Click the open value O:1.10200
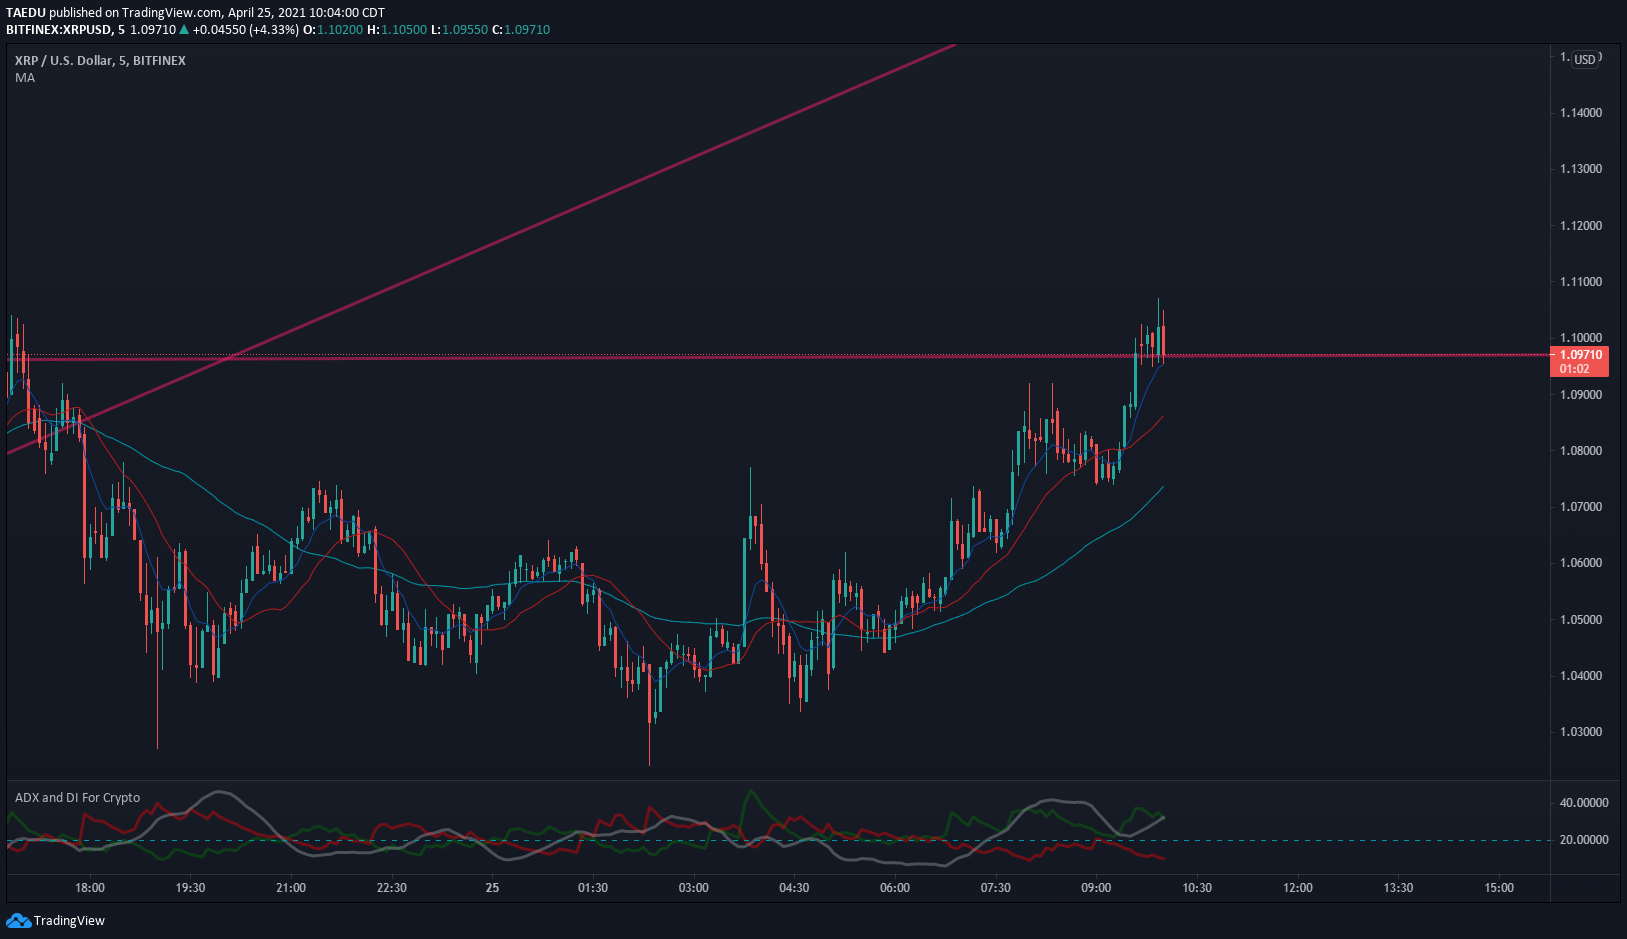The height and width of the screenshot is (939, 1627). (x=333, y=30)
